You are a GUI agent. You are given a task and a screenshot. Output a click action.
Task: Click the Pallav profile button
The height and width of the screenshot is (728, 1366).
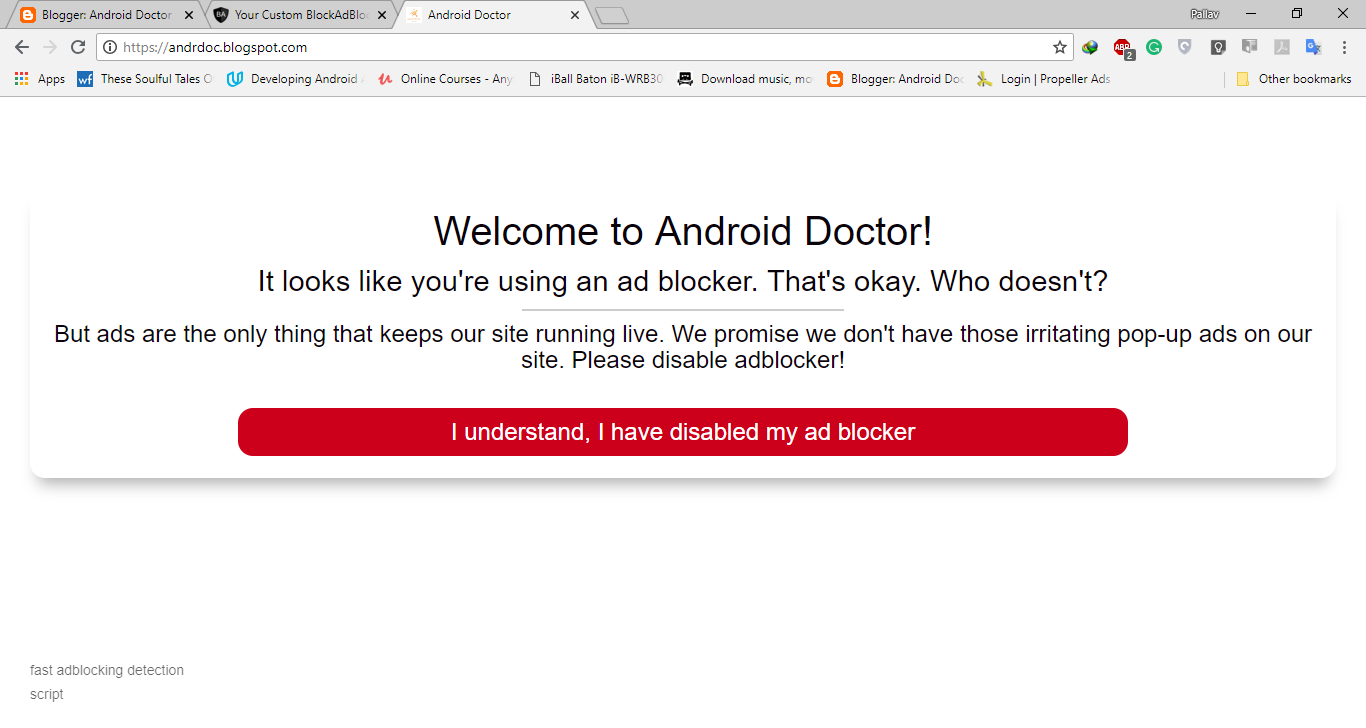coord(1204,14)
